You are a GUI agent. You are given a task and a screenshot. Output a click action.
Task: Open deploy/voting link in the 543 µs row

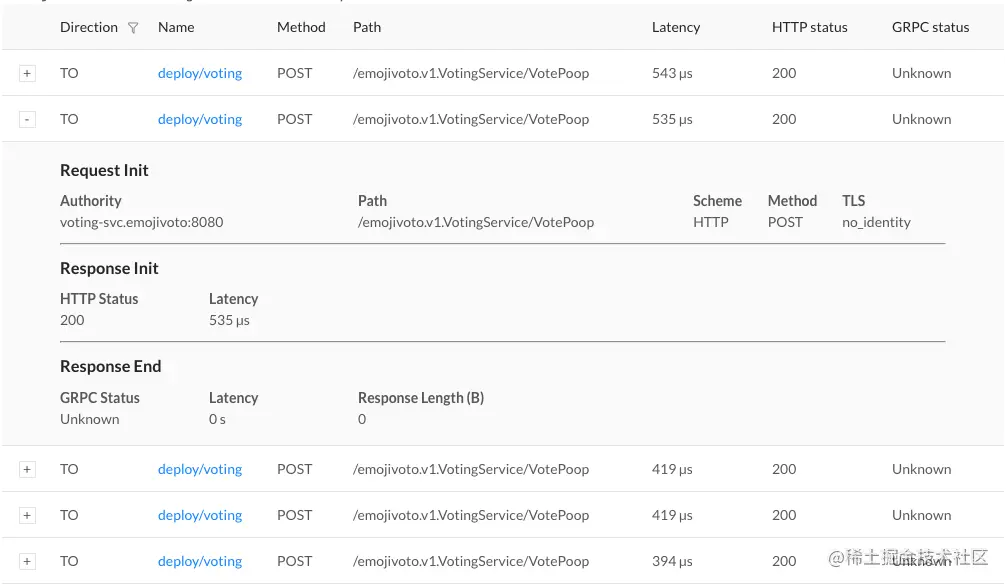click(200, 73)
